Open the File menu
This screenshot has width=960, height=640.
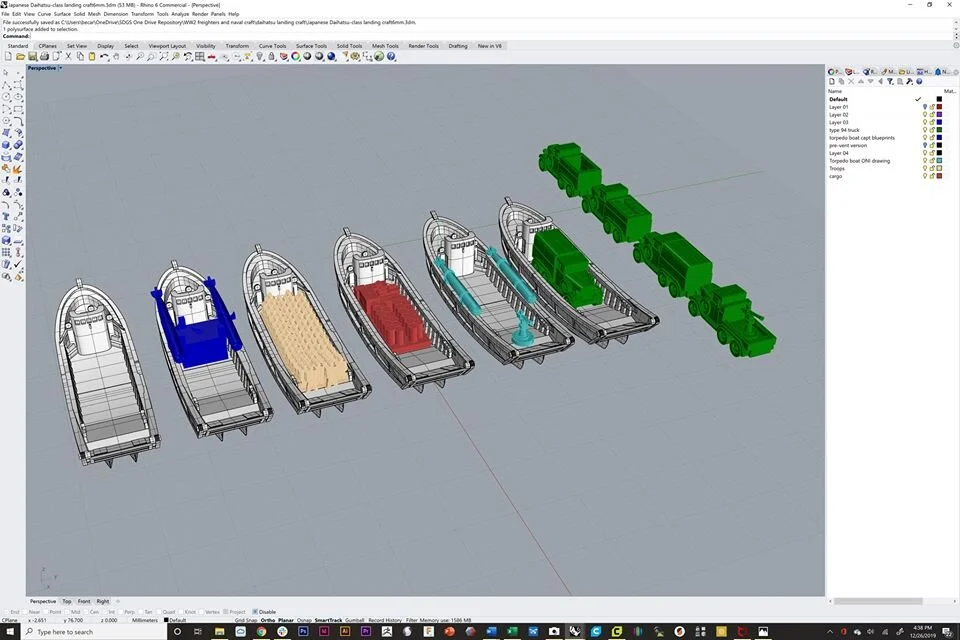coord(6,13)
